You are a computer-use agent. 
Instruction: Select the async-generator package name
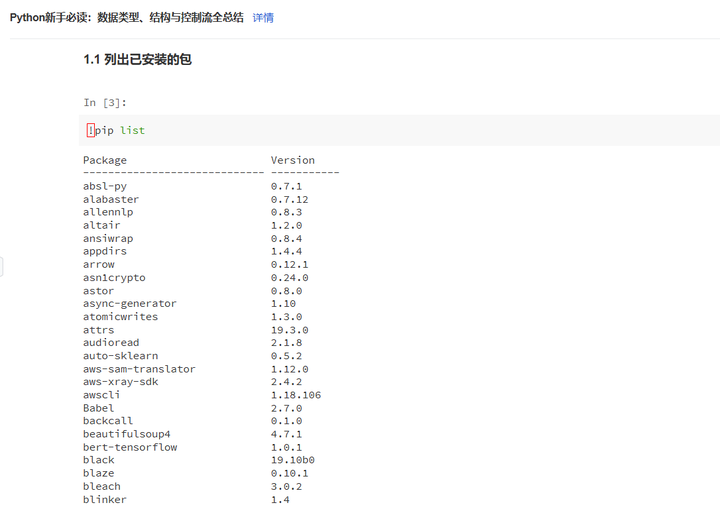(129, 304)
